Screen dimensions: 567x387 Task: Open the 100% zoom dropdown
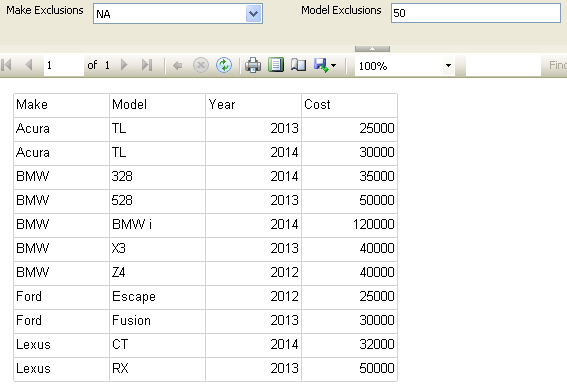448,65
